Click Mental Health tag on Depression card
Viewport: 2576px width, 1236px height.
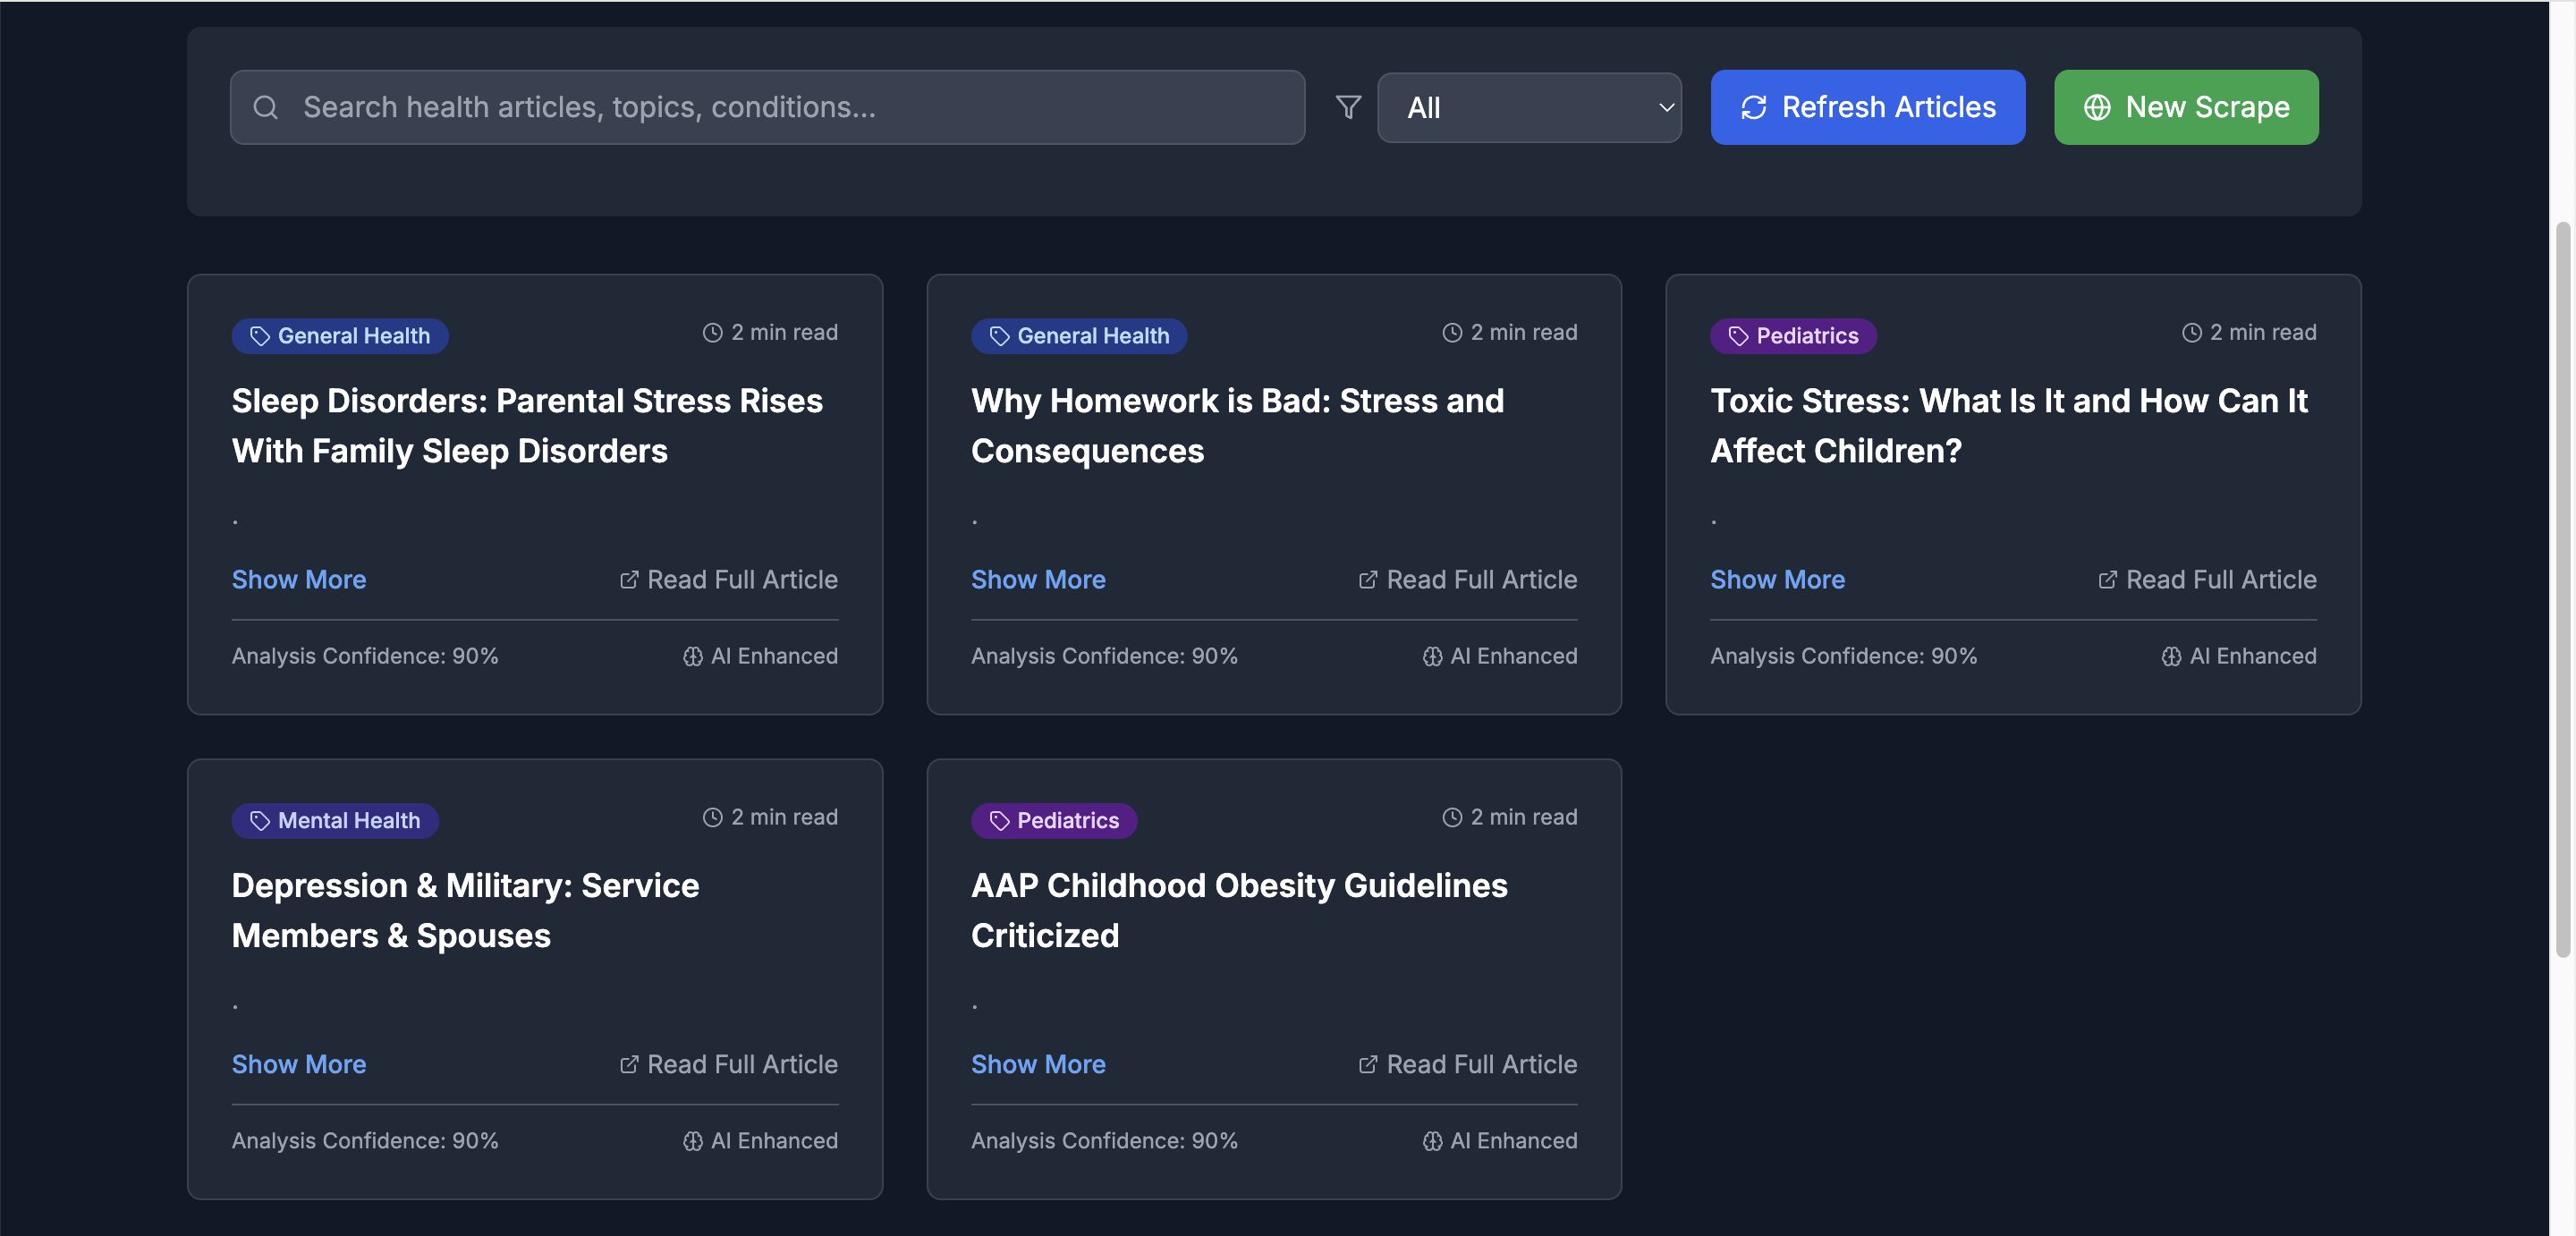pyautogui.click(x=335, y=821)
